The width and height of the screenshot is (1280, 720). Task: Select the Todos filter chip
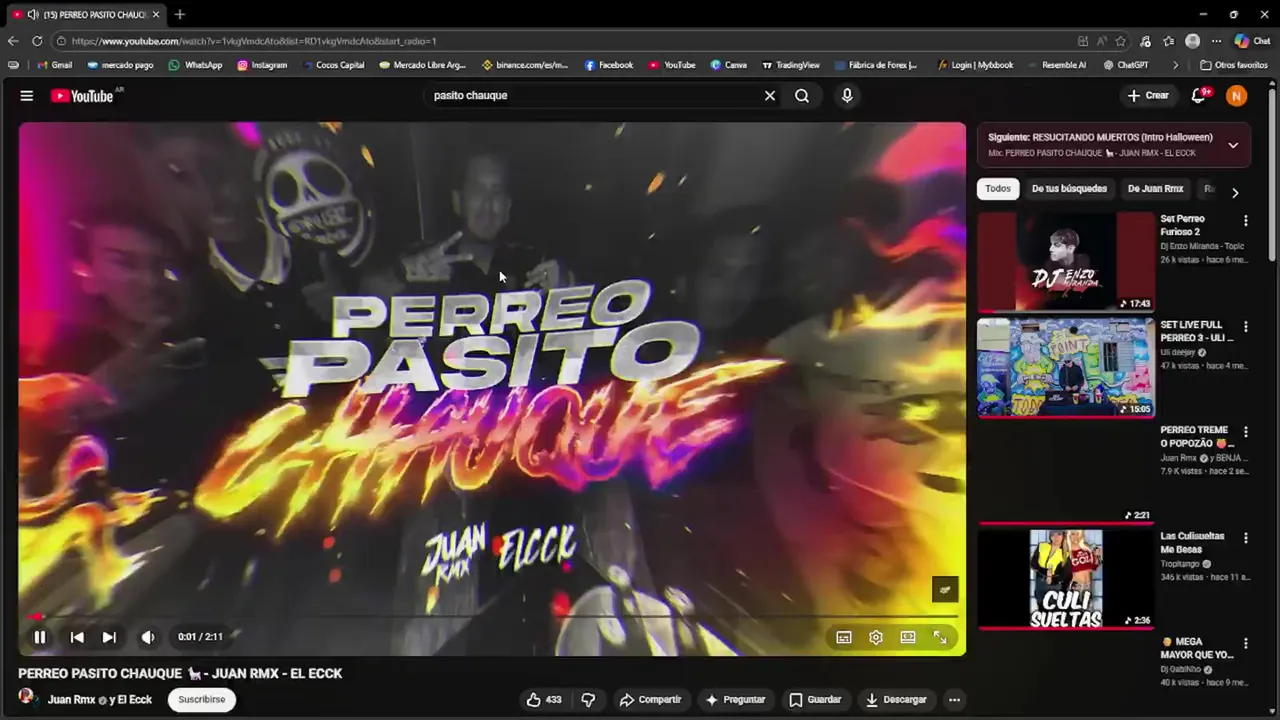pos(998,189)
